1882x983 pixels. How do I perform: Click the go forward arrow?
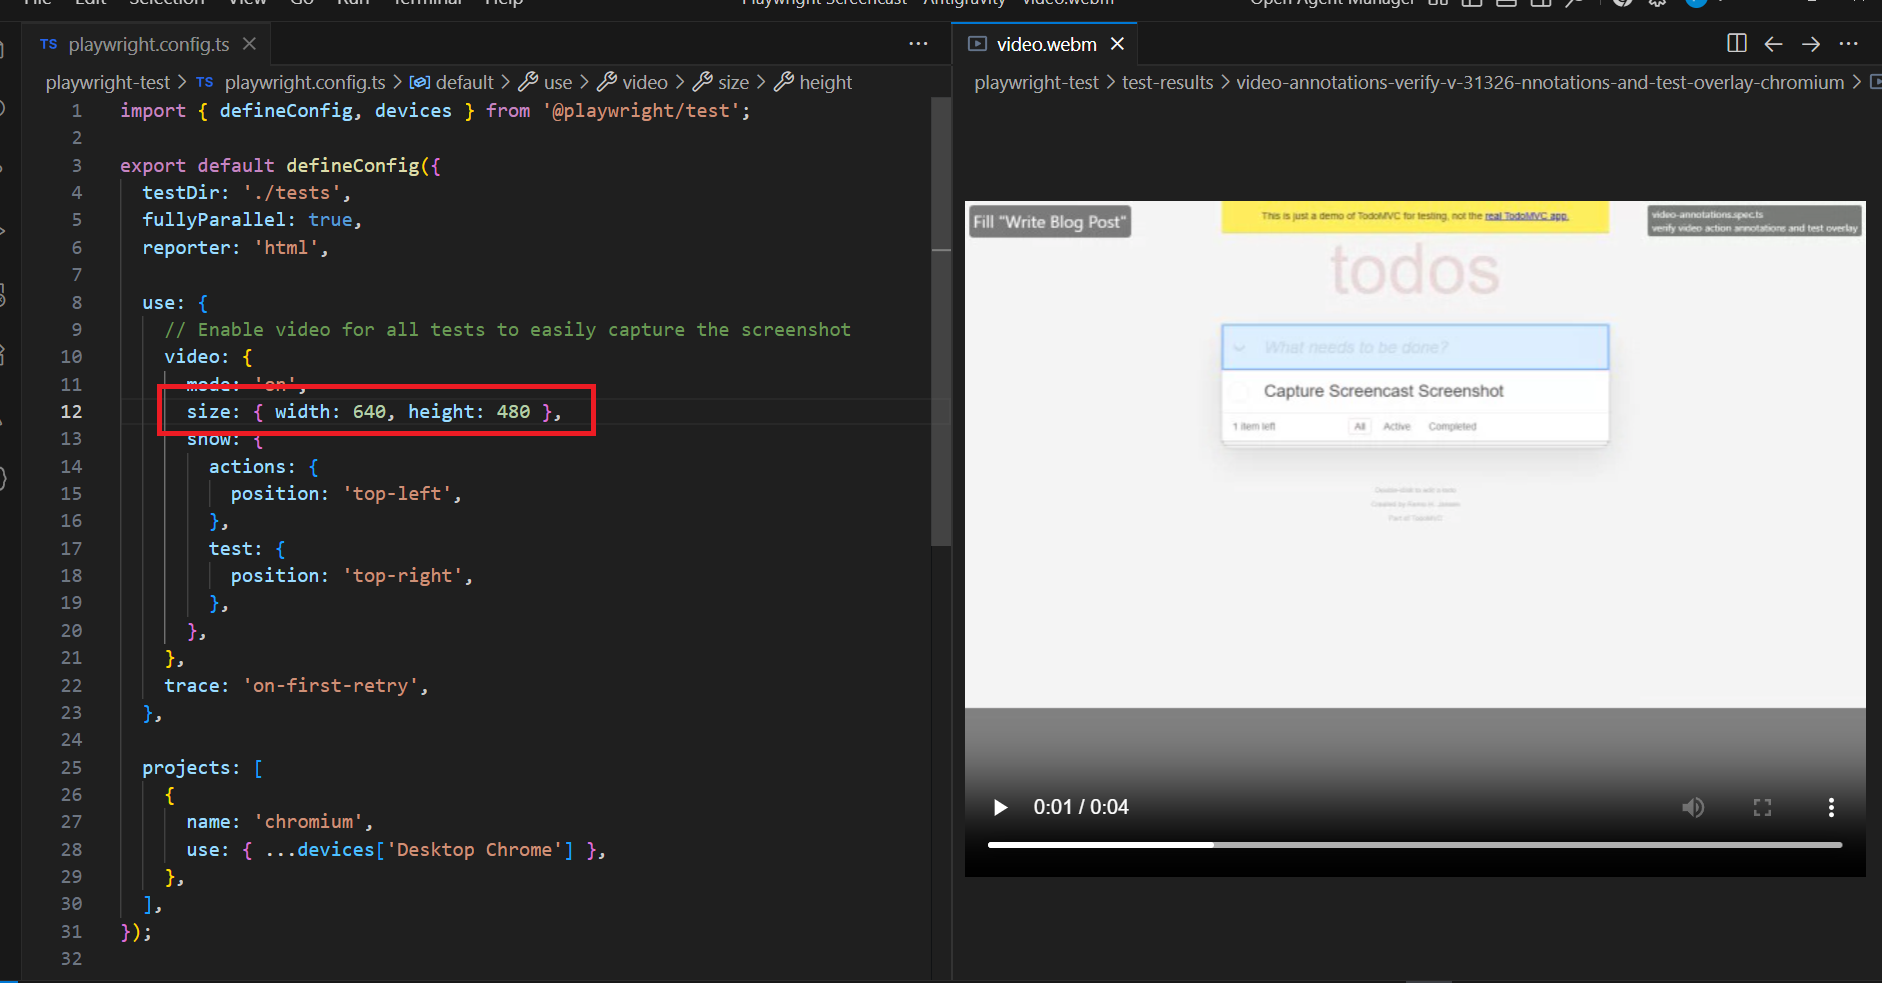pyautogui.click(x=1811, y=44)
